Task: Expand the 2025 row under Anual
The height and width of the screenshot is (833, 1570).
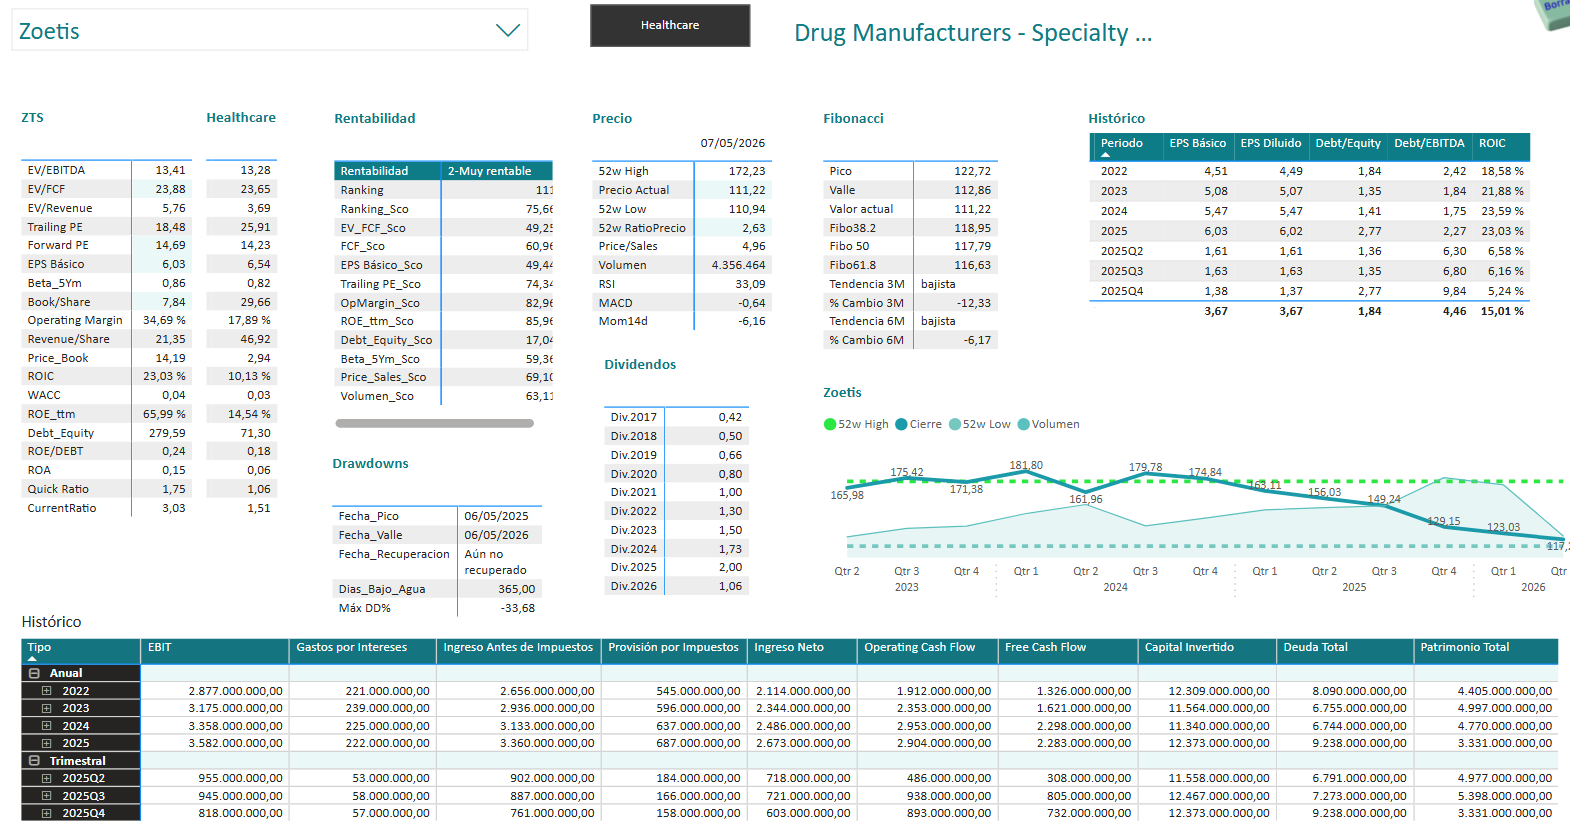Action: tap(46, 743)
